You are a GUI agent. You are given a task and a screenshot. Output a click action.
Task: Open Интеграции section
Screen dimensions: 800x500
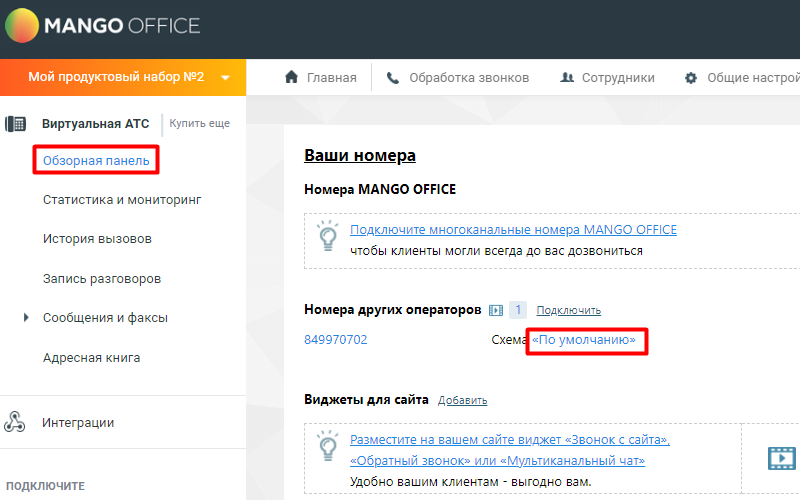(78, 422)
